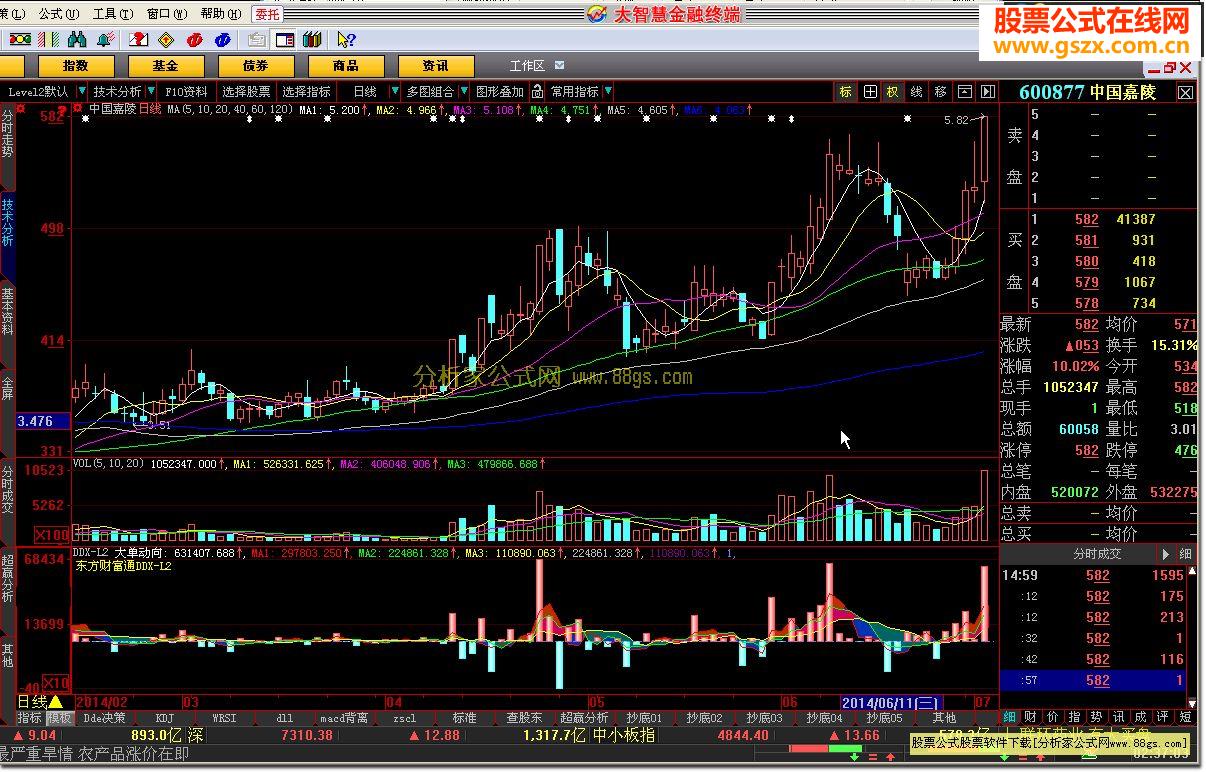Click the window layout toolbar icon
Viewport: 1206px width, 772px height.
pos(285,40)
